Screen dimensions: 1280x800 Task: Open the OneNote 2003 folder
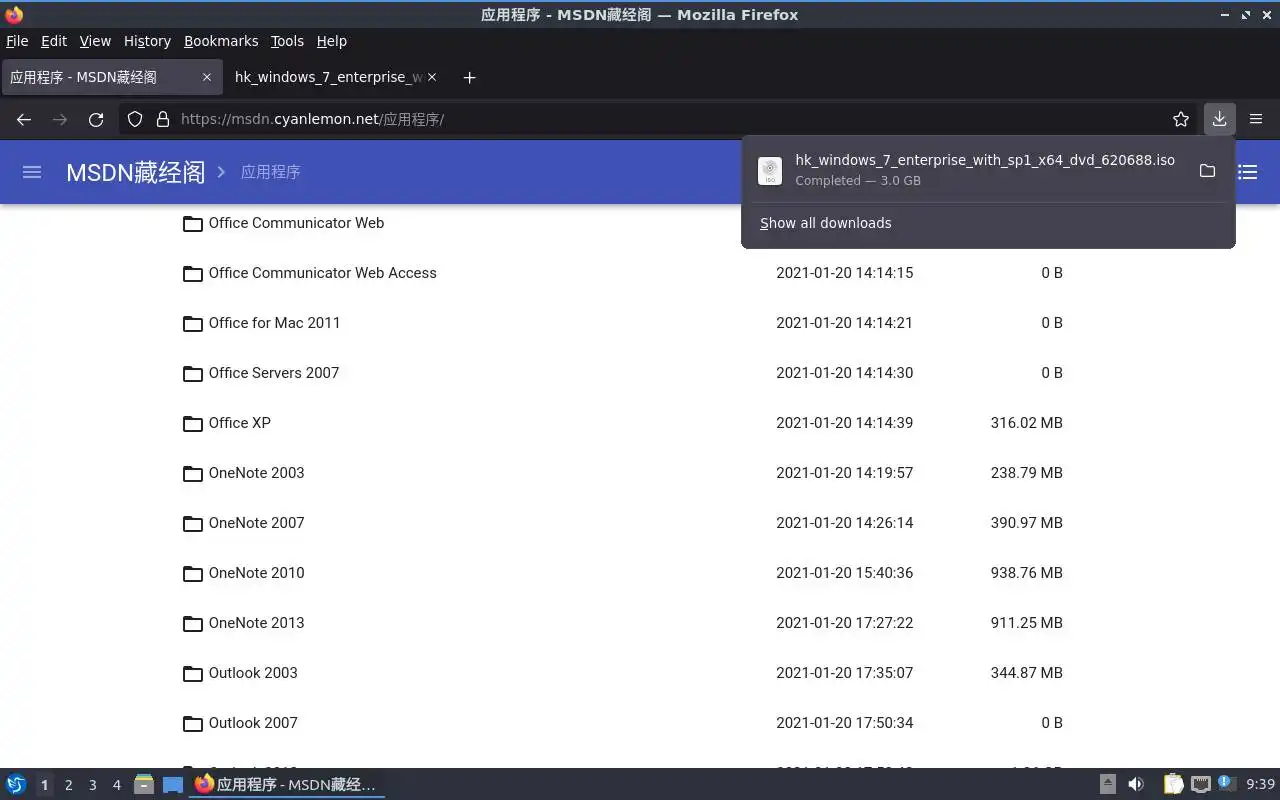(256, 473)
